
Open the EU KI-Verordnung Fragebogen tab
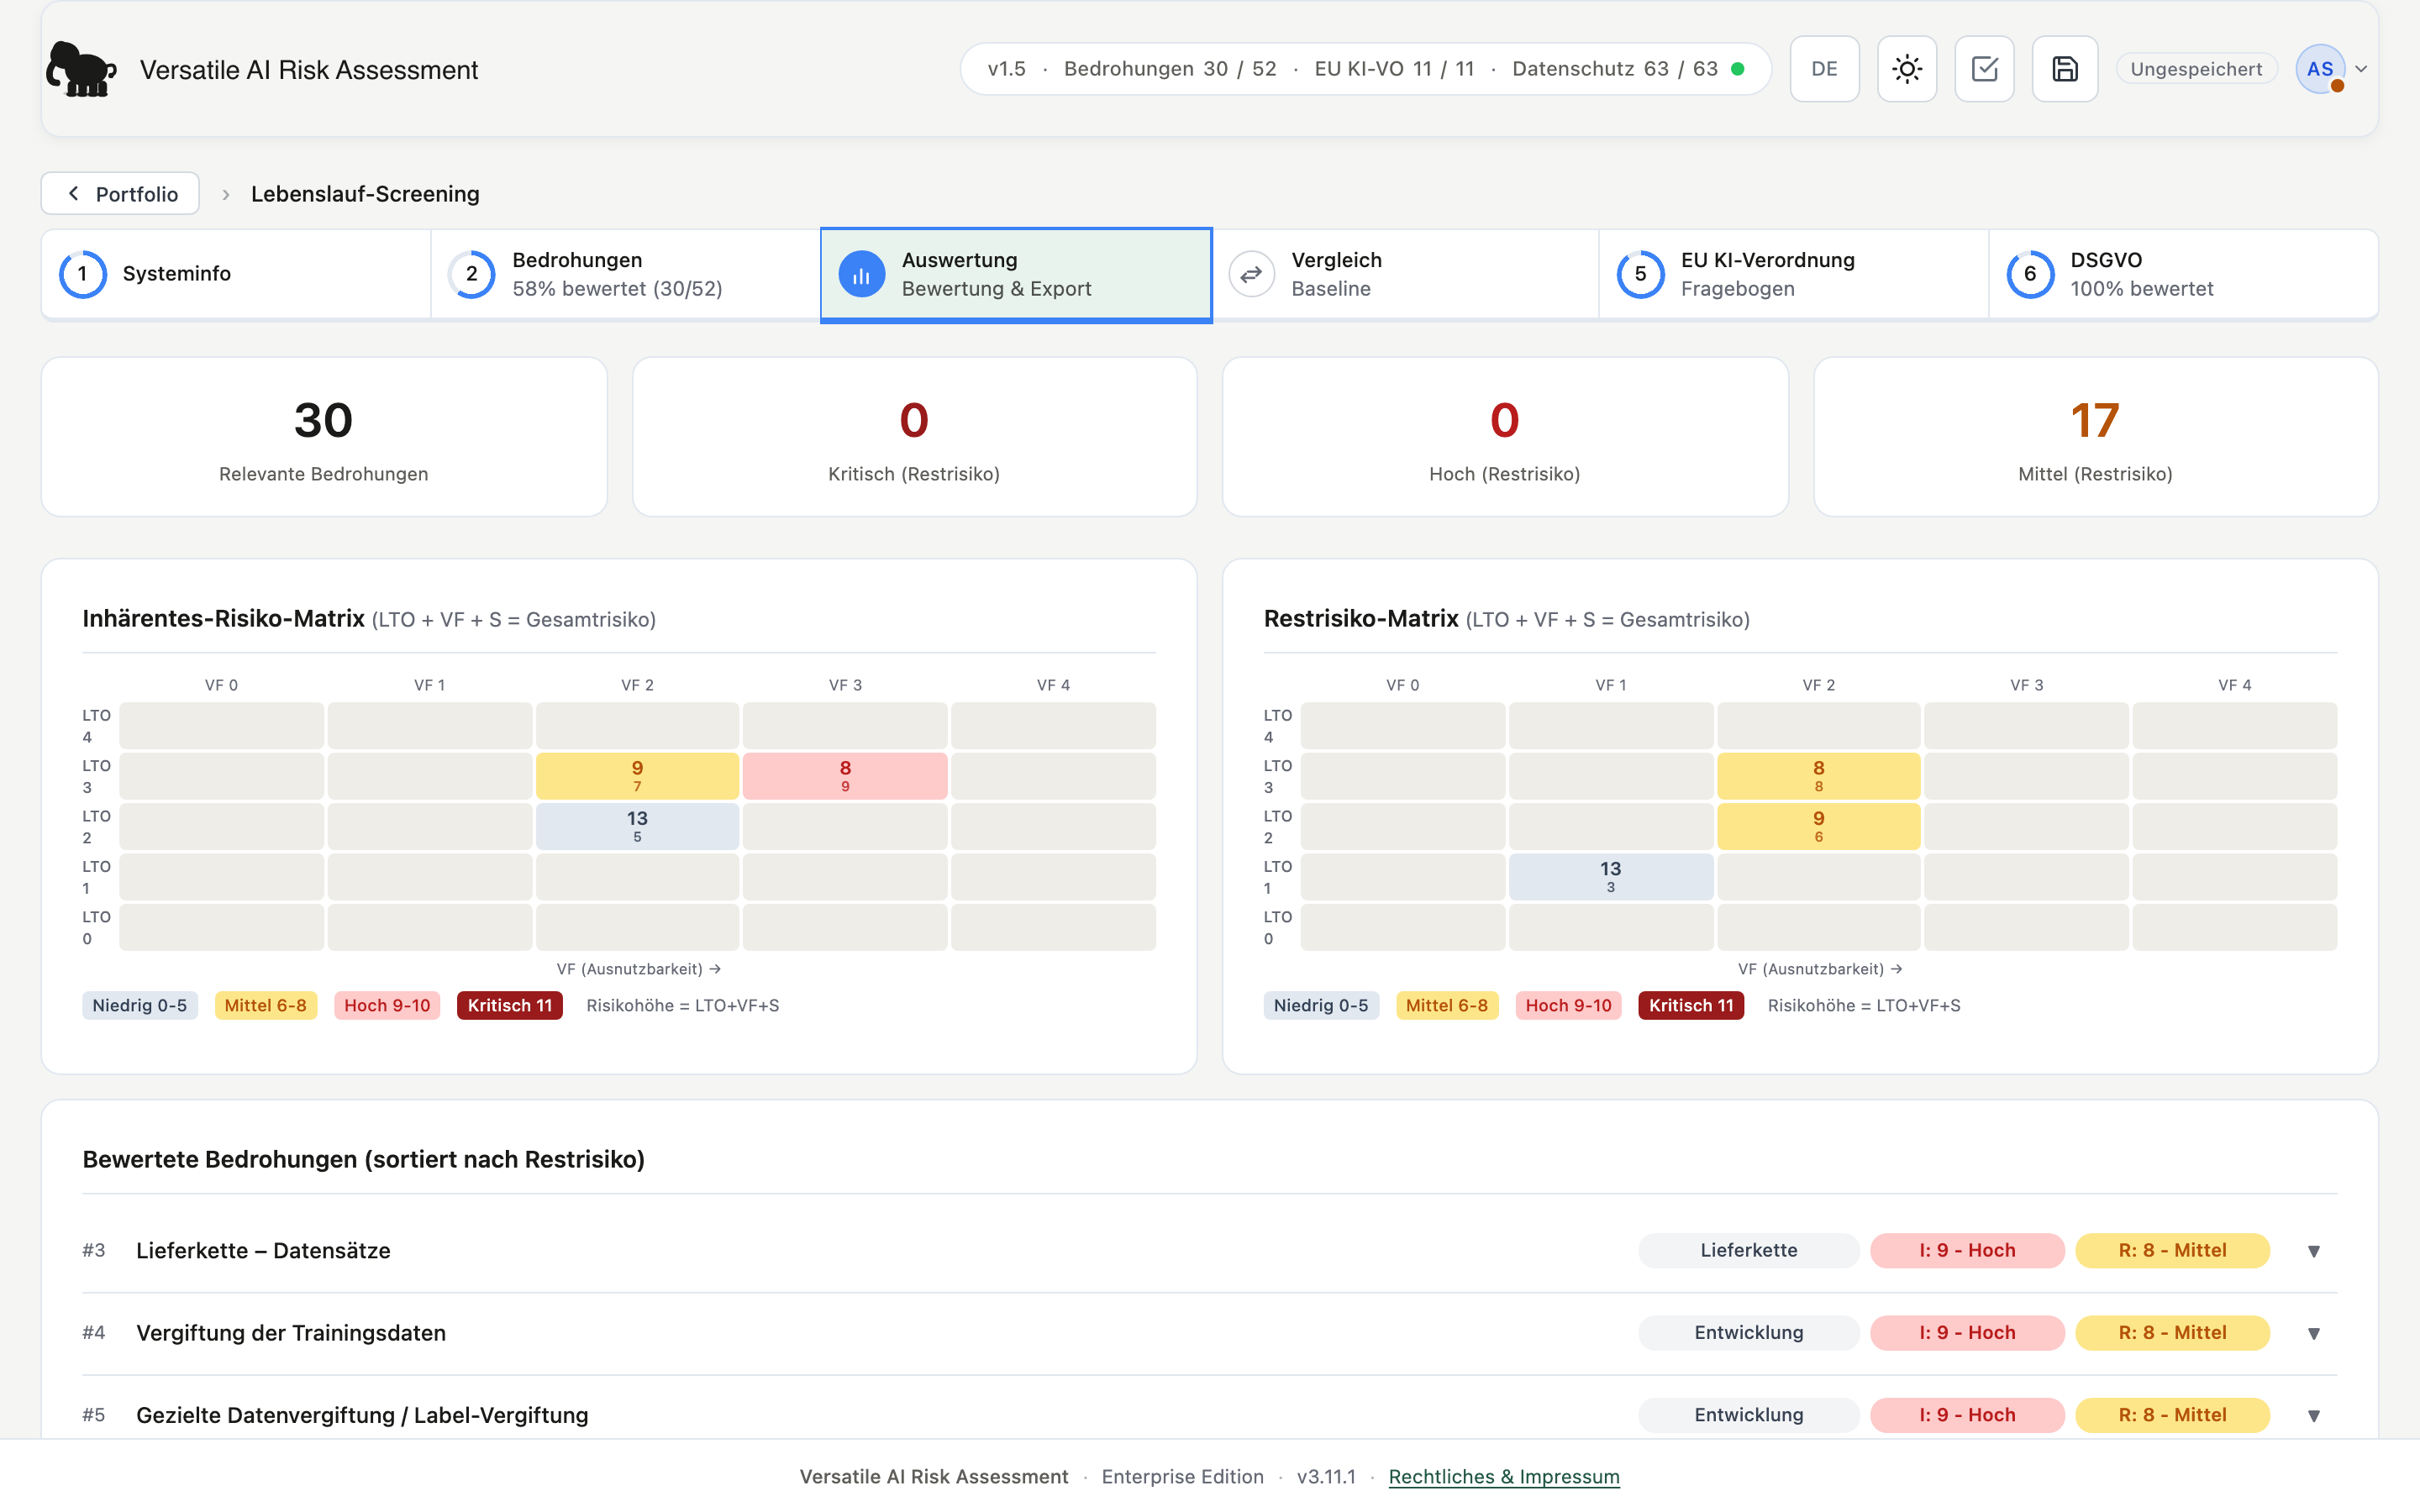(1794, 274)
